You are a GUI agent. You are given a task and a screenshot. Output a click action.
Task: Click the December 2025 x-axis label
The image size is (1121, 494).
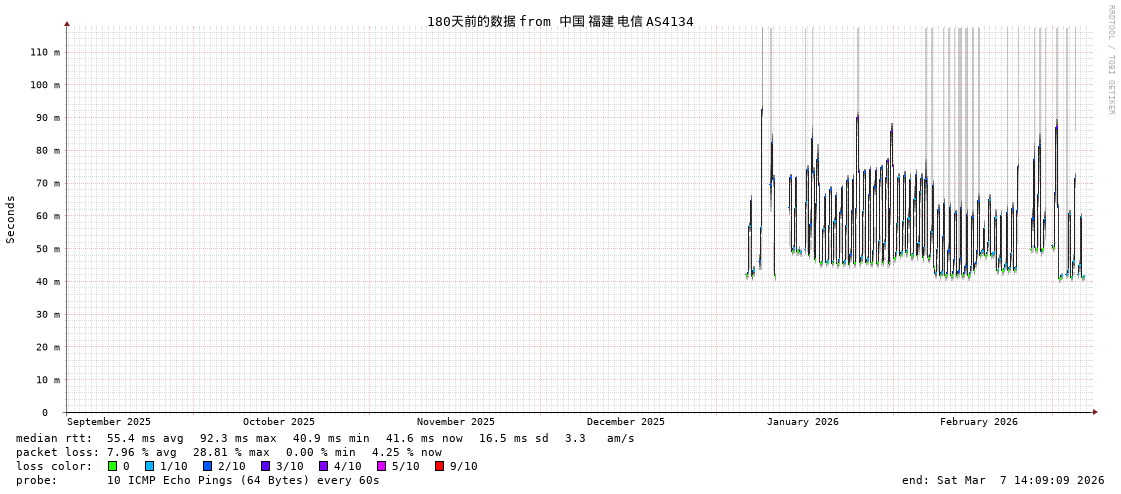coord(625,422)
